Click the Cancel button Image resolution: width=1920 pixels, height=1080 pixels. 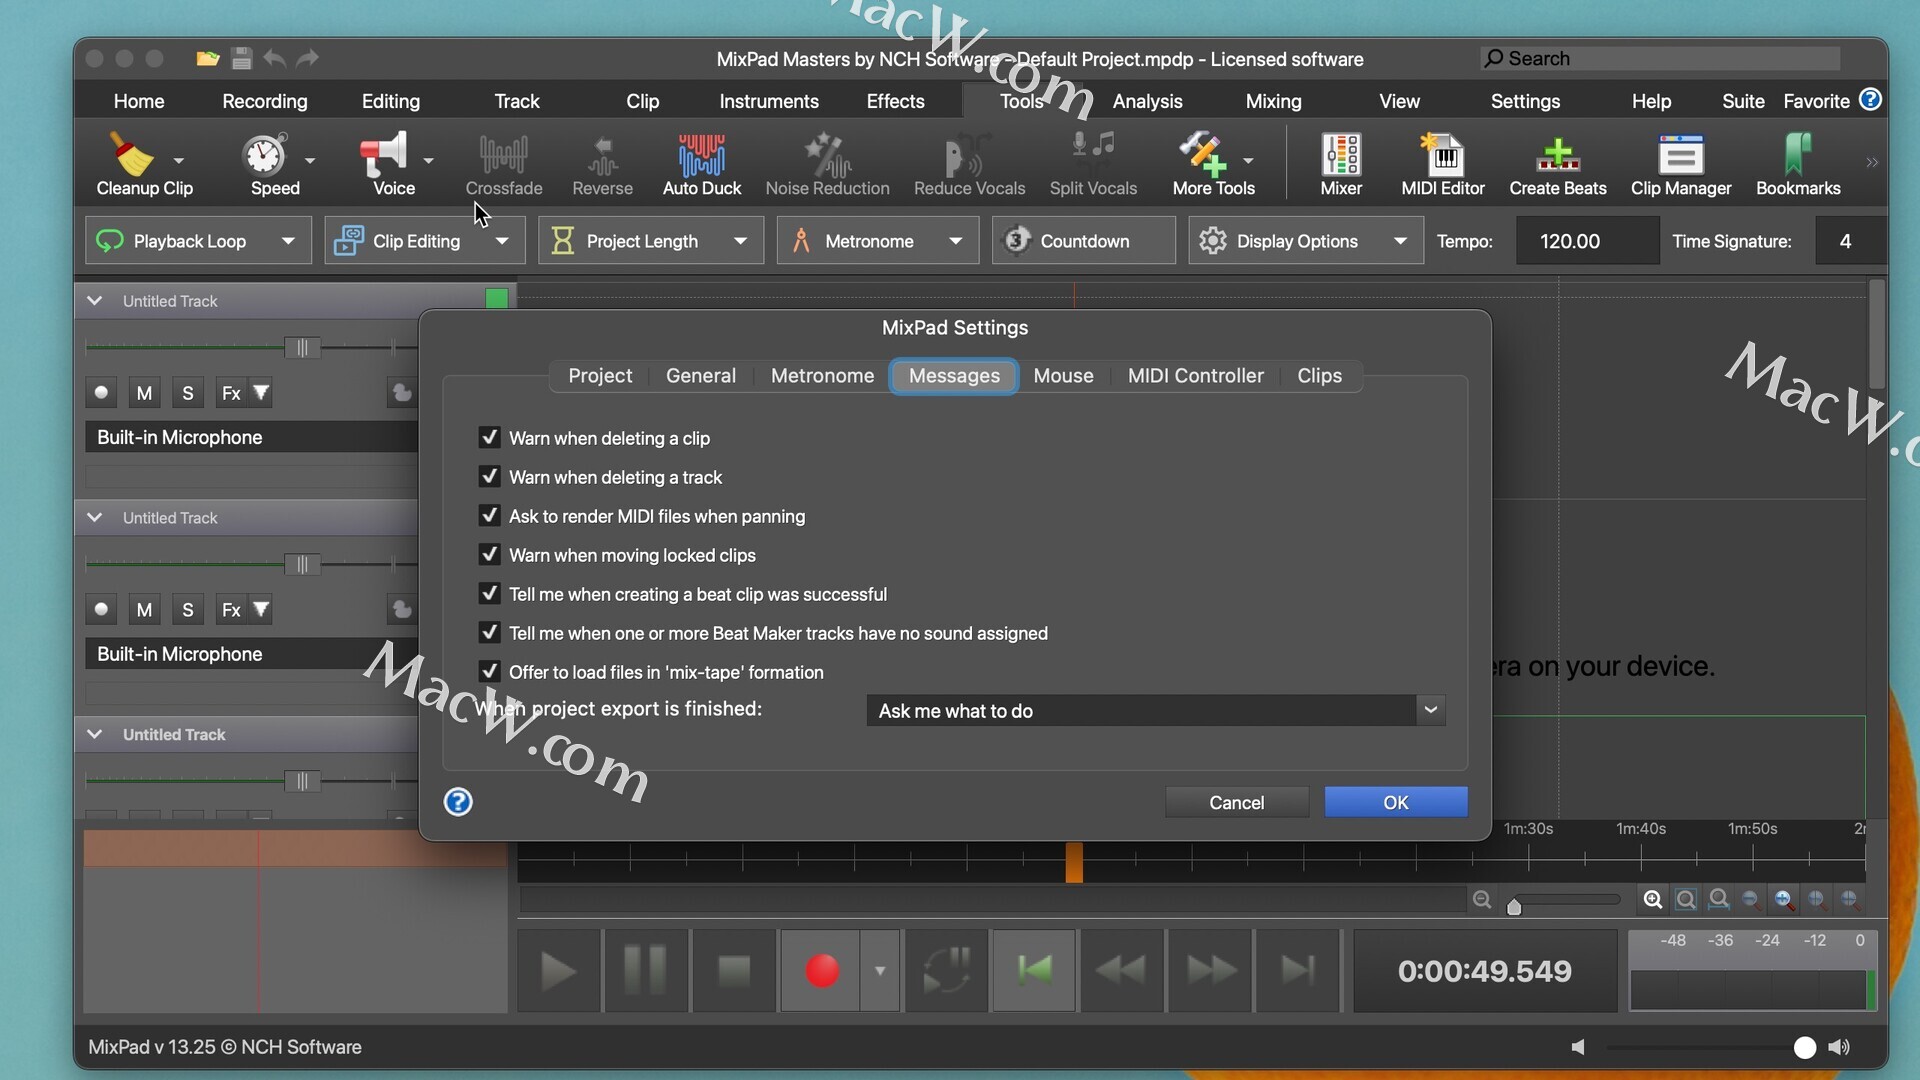coord(1236,802)
